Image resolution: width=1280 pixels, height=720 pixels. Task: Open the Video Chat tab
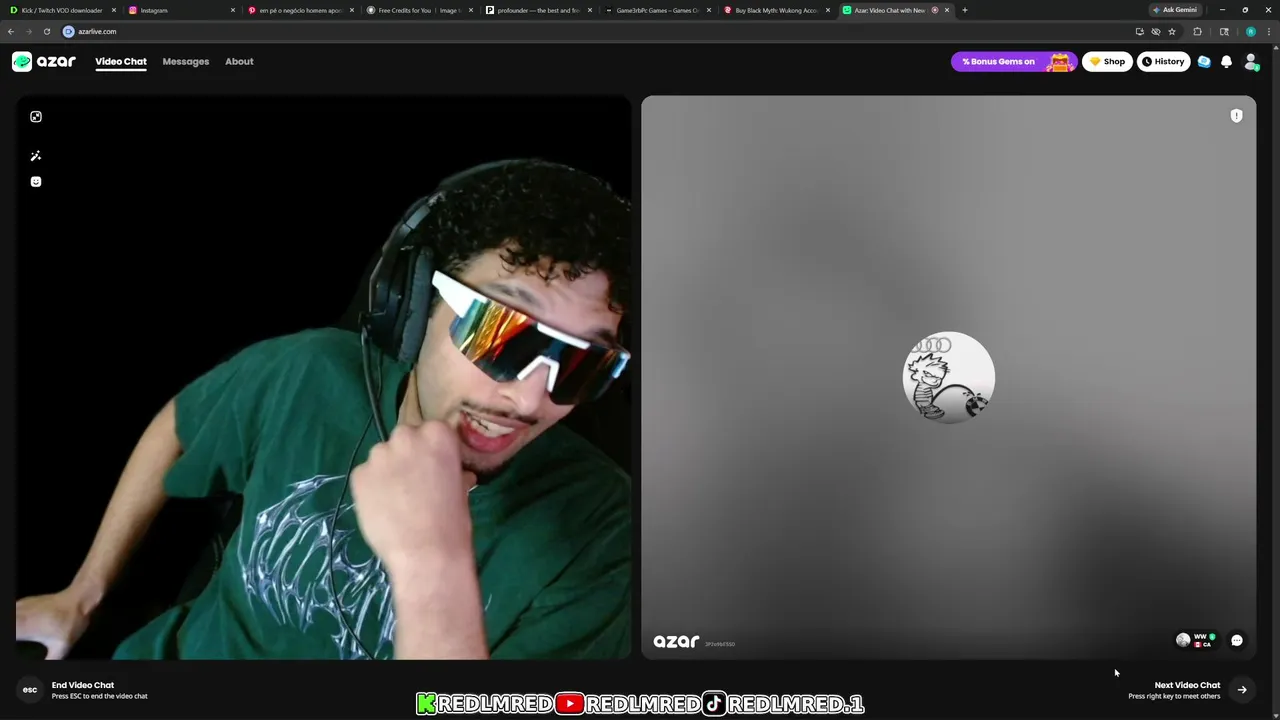(121, 62)
